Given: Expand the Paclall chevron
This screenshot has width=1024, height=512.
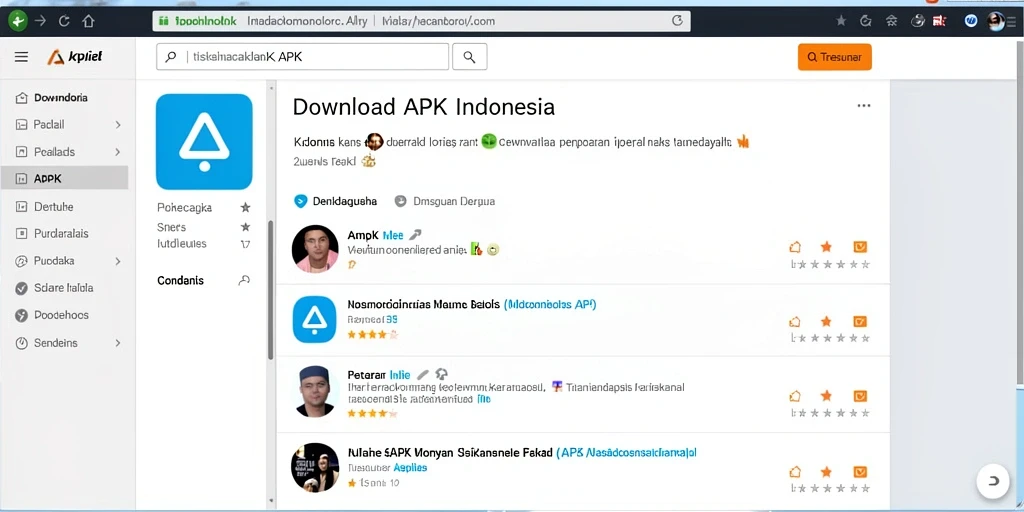Looking at the screenshot, I should tap(118, 124).
